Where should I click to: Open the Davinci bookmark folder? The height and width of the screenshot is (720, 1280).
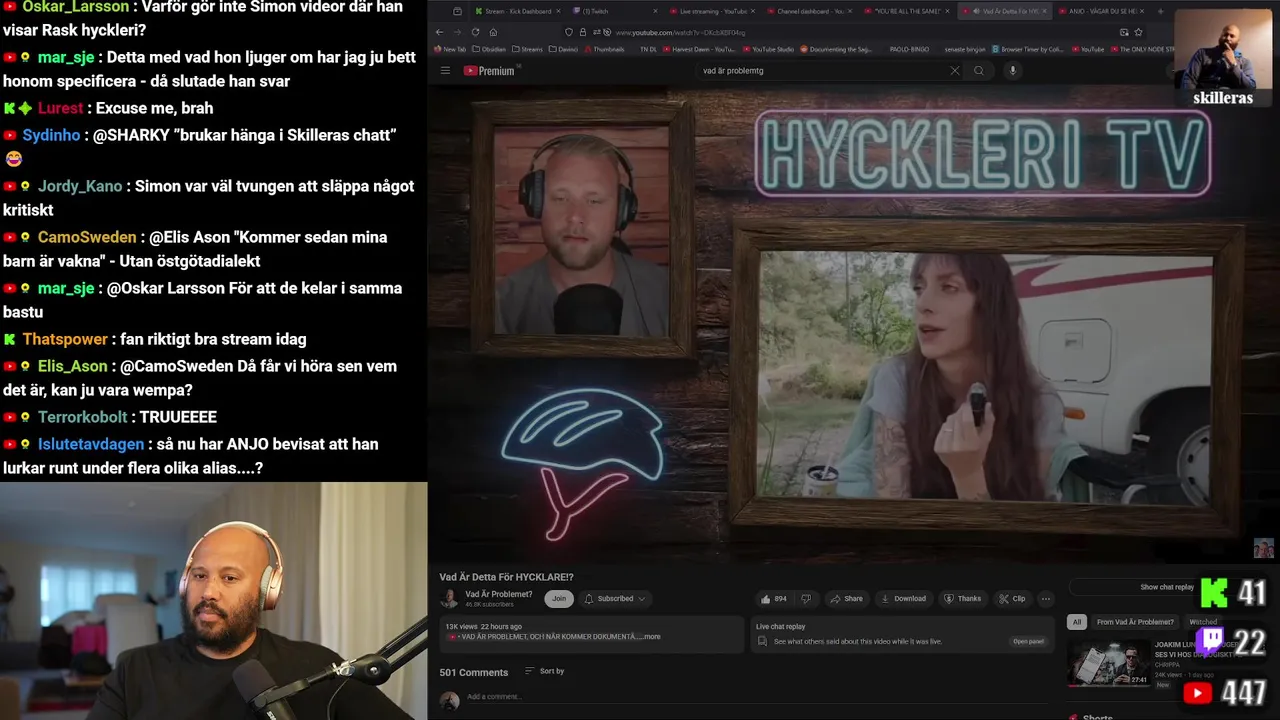click(x=562, y=49)
